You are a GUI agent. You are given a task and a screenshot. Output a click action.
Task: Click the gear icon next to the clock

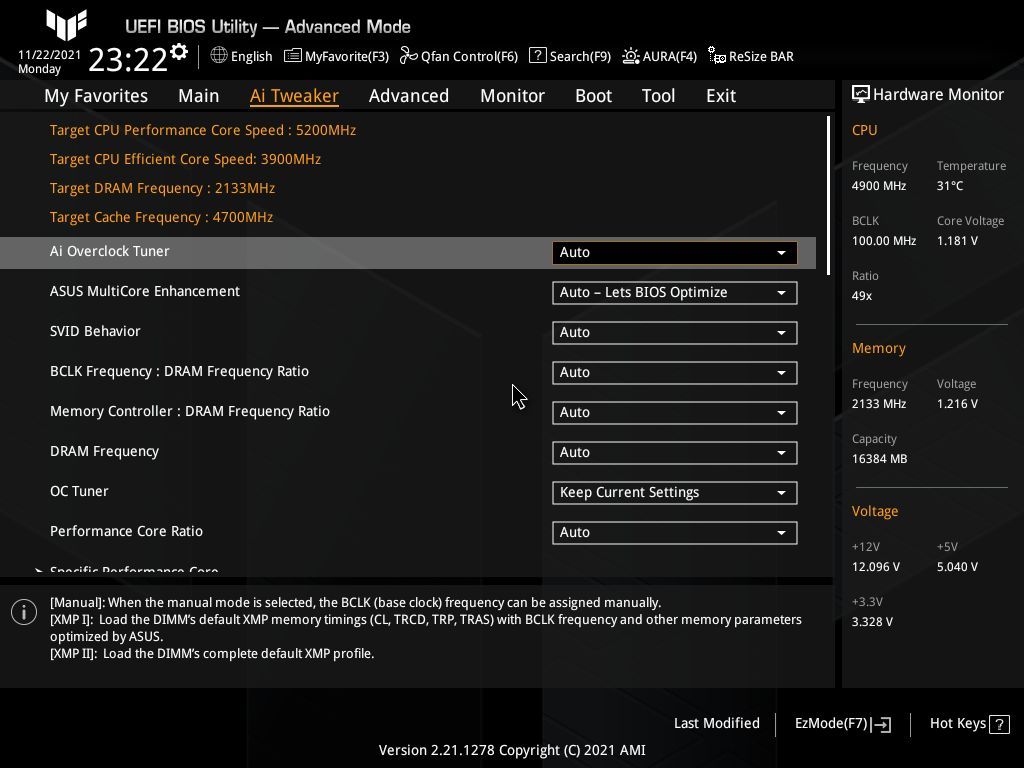point(179,52)
